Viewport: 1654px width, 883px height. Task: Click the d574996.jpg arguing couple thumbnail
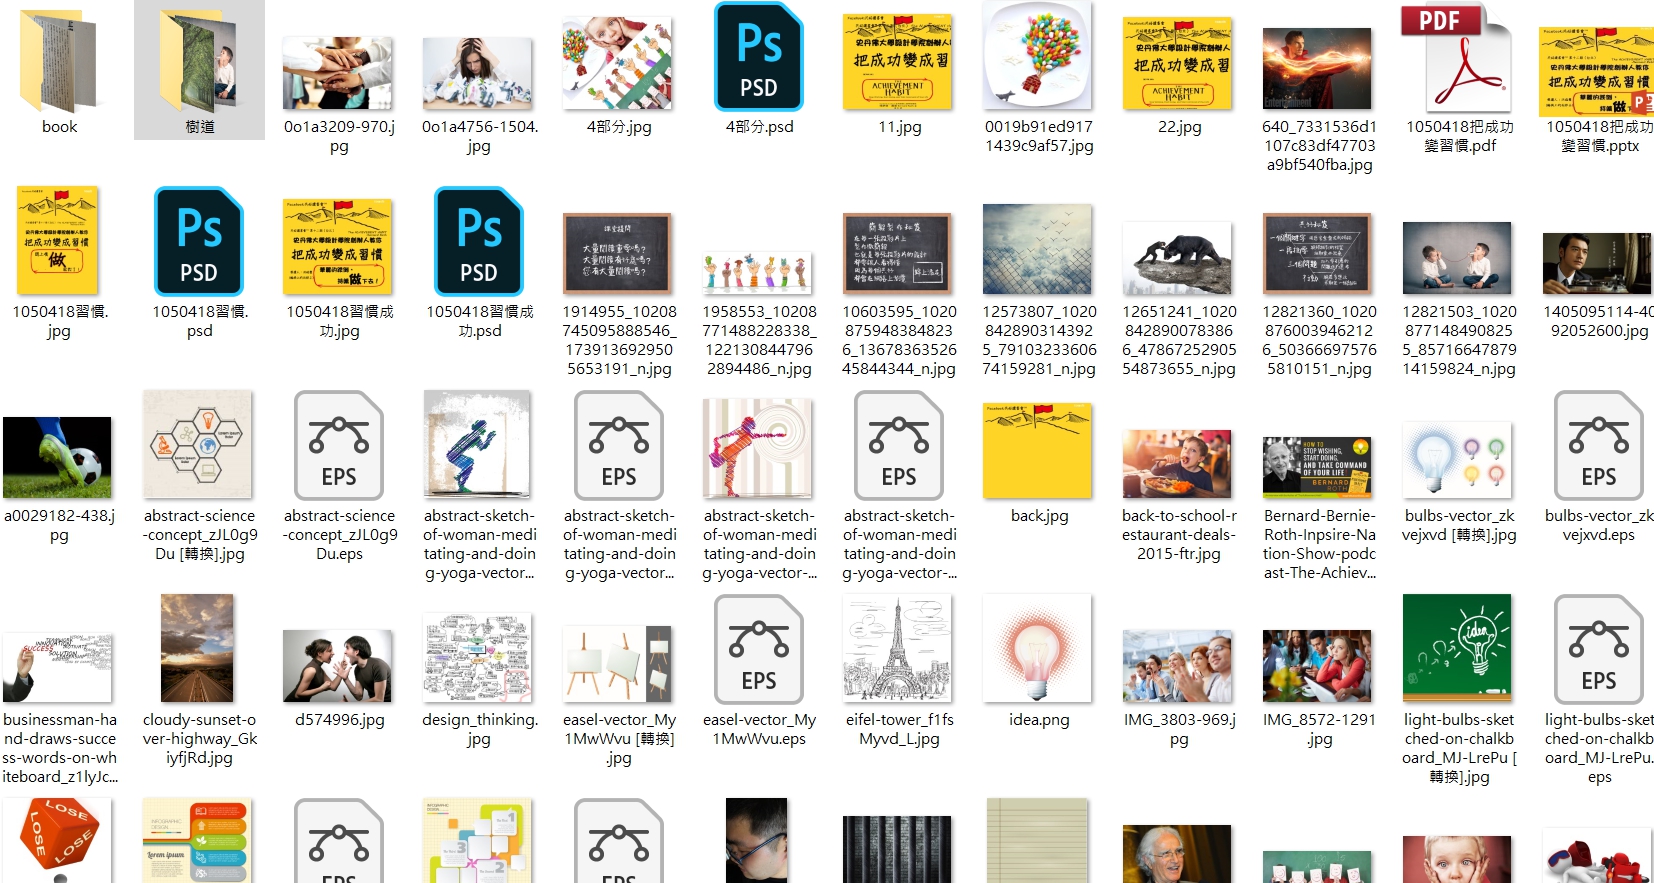click(x=338, y=666)
